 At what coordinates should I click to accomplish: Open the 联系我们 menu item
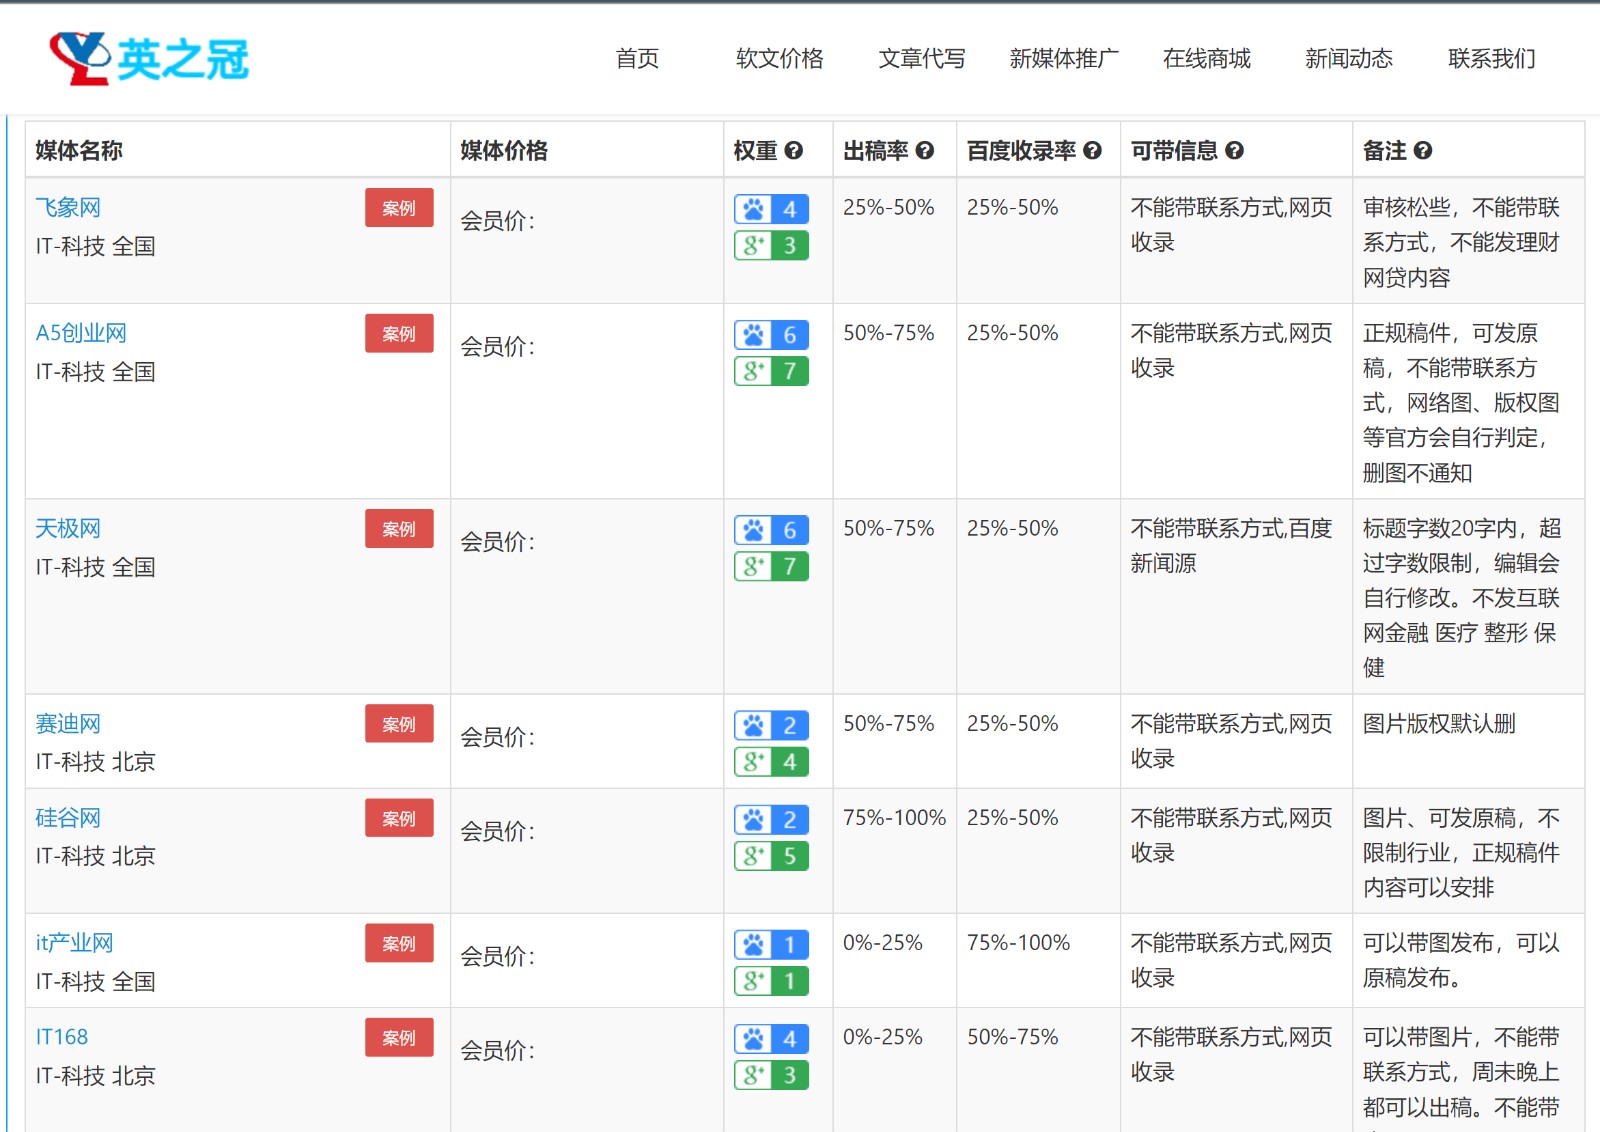1492,59
